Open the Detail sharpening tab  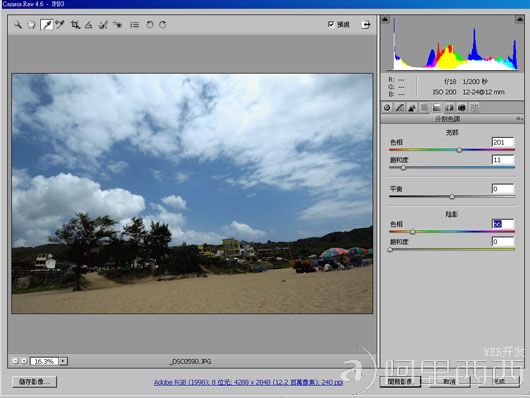coord(412,108)
